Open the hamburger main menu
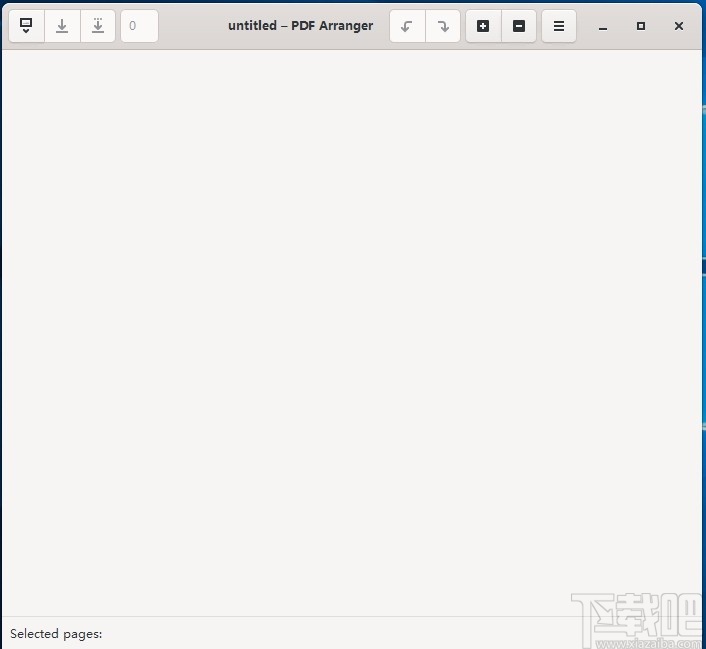 tap(559, 26)
